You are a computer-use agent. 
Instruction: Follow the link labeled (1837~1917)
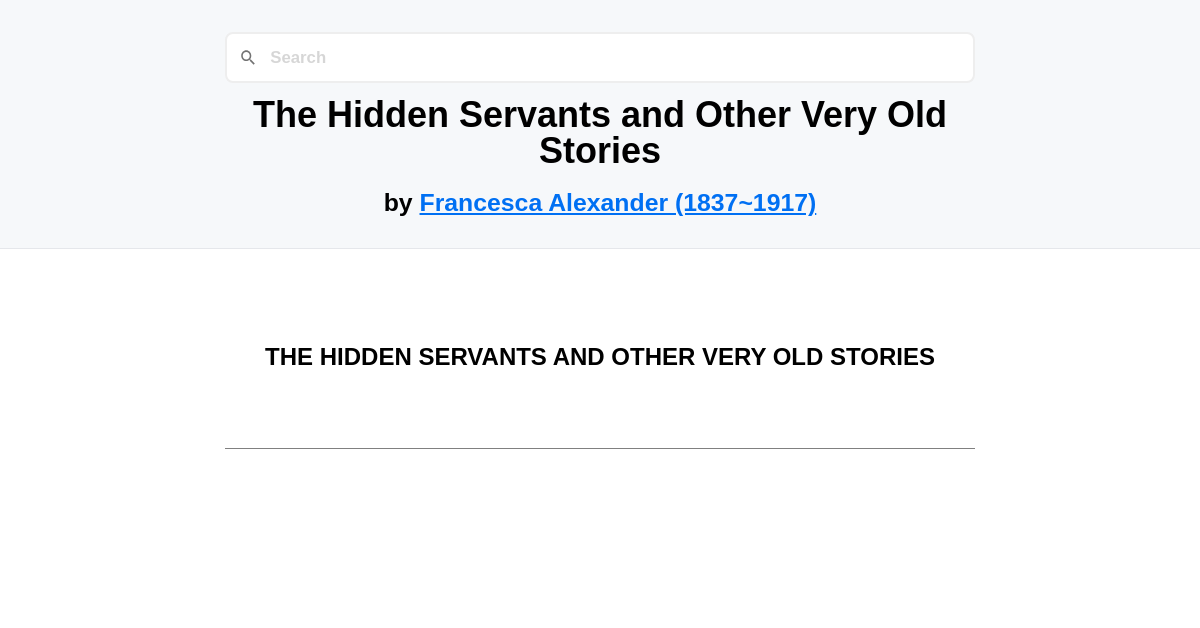[745, 202]
